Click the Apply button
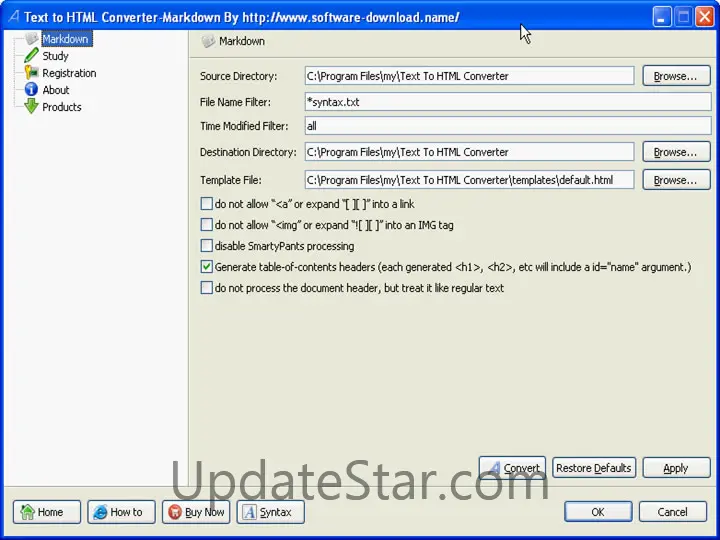This screenshot has height=540, width=720. click(x=676, y=467)
